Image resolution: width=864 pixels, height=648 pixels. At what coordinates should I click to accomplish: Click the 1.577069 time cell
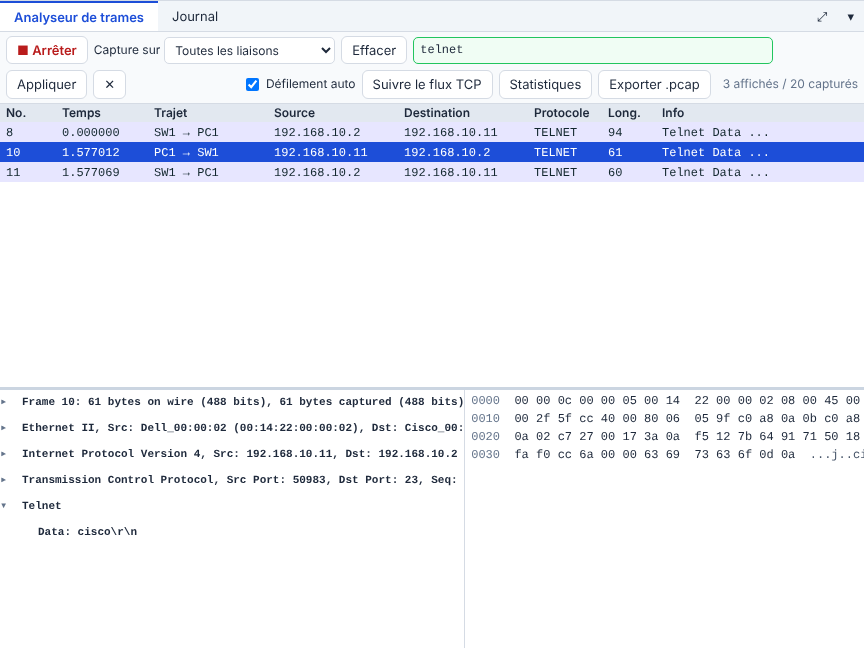click(x=90, y=172)
